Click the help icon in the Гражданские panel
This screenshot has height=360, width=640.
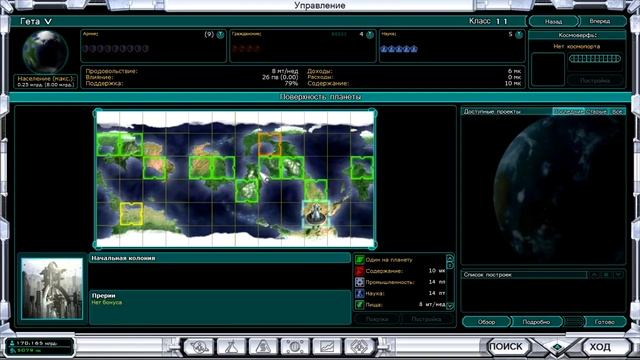370,35
